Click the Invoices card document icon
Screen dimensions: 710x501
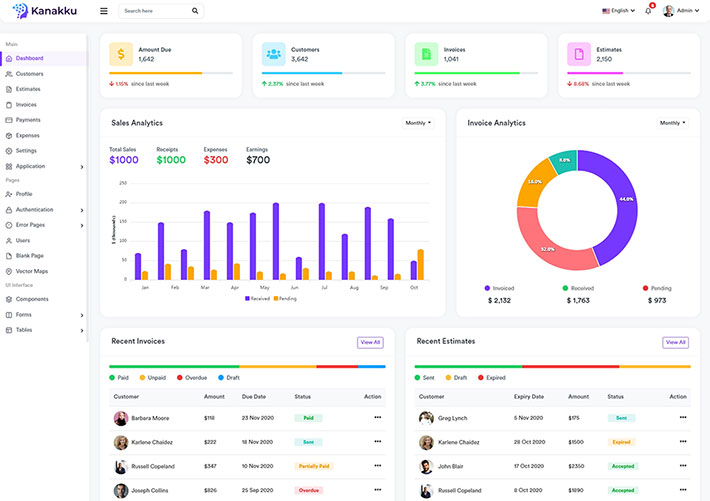coord(427,54)
